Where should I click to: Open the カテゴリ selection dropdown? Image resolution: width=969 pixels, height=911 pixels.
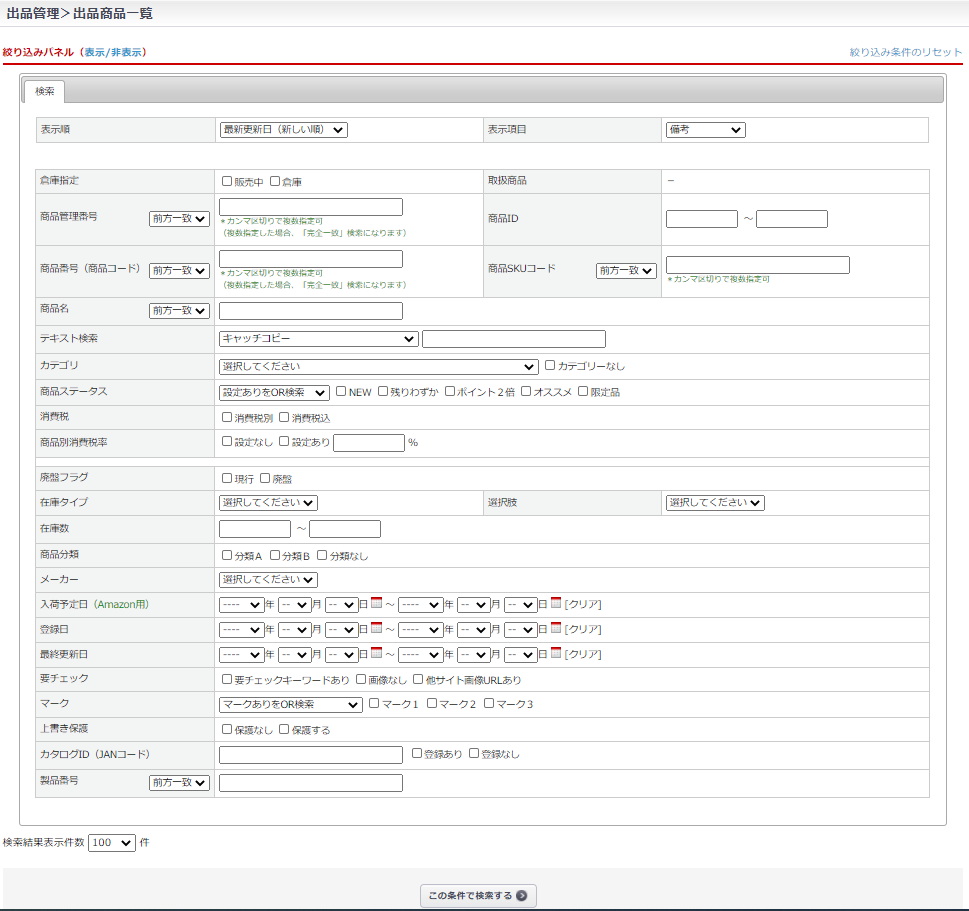click(x=378, y=367)
